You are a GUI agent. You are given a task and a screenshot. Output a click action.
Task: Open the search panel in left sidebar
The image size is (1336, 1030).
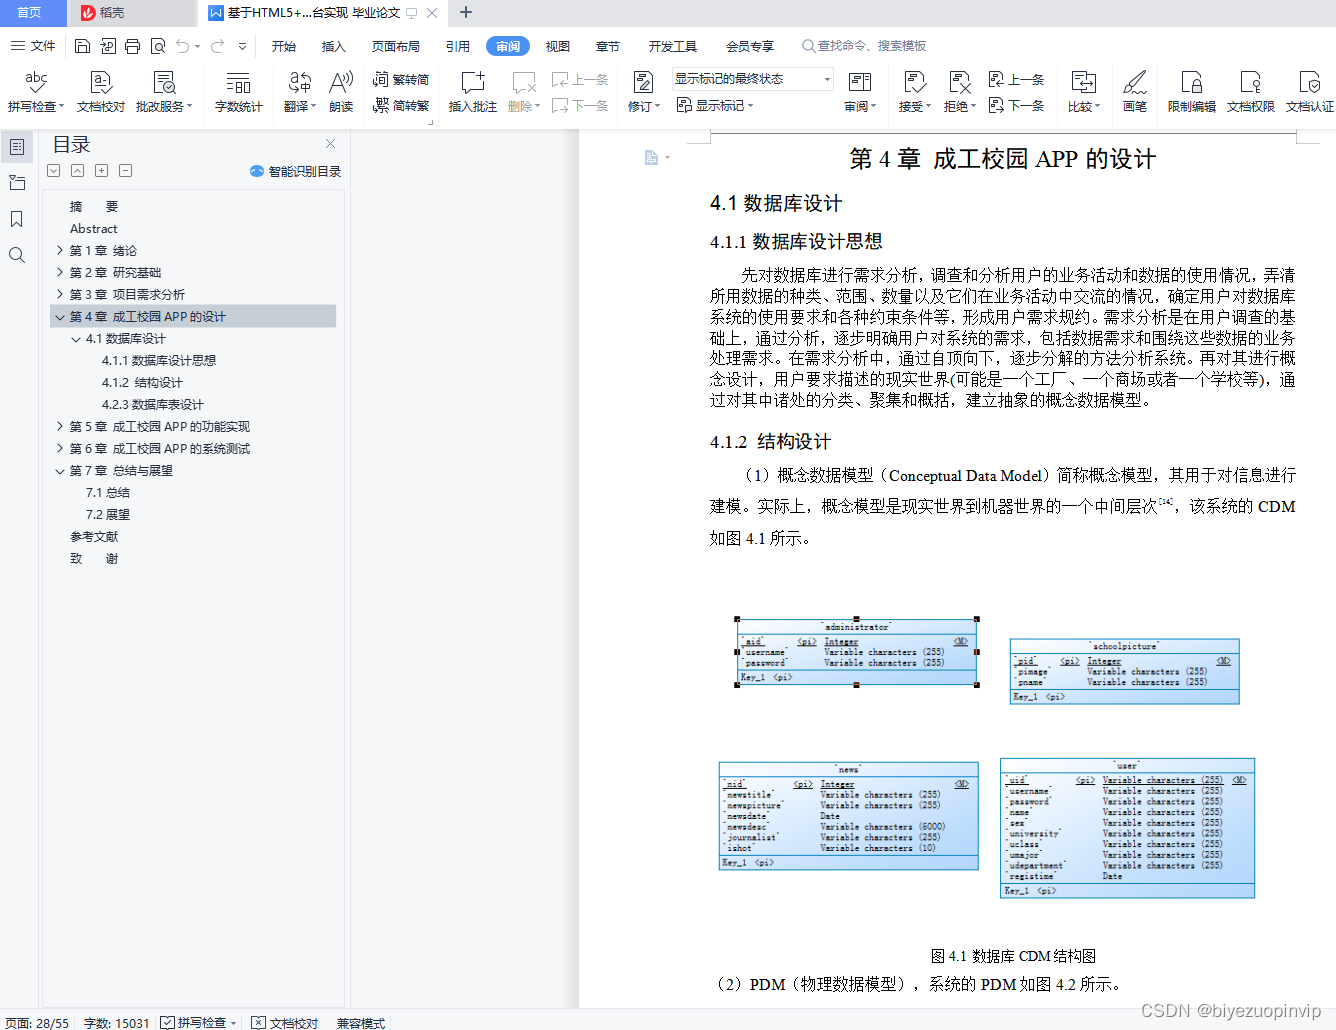(16, 255)
